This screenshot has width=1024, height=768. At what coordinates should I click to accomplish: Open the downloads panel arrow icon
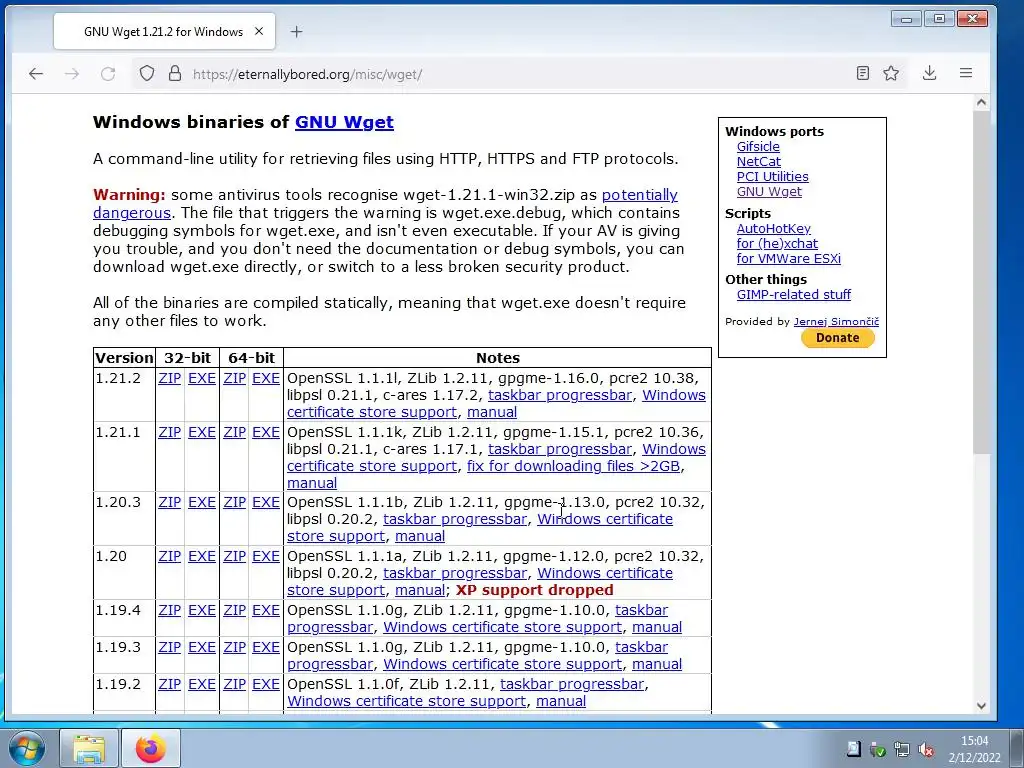[929, 73]
